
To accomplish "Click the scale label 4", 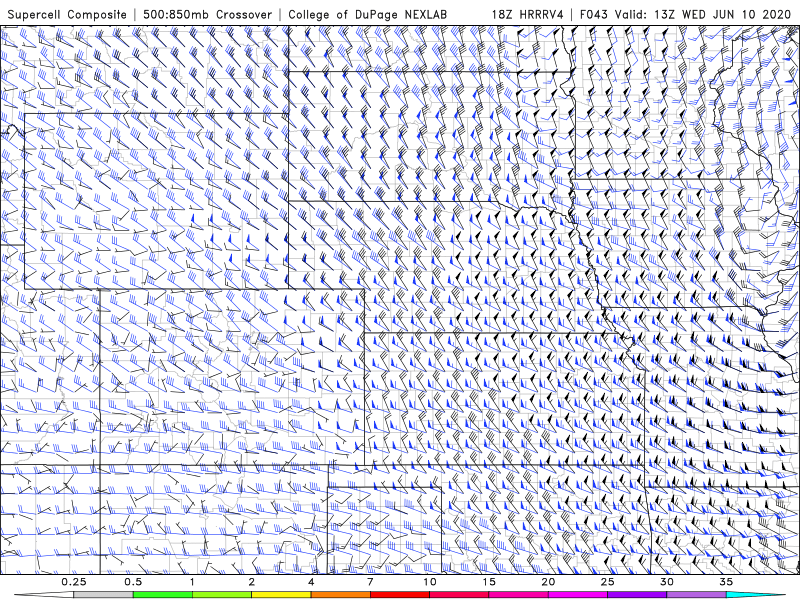I will coord(311,582).
